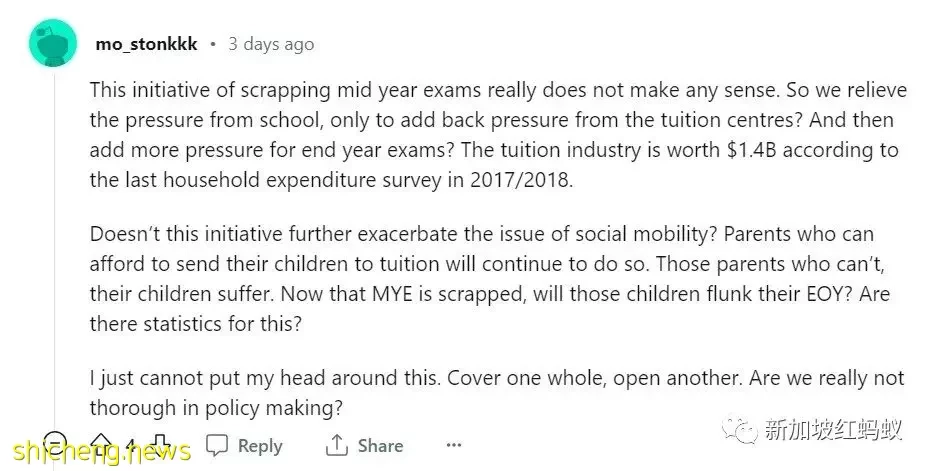
Task: Click the vertical comment thread line
Action: (55, 250)
